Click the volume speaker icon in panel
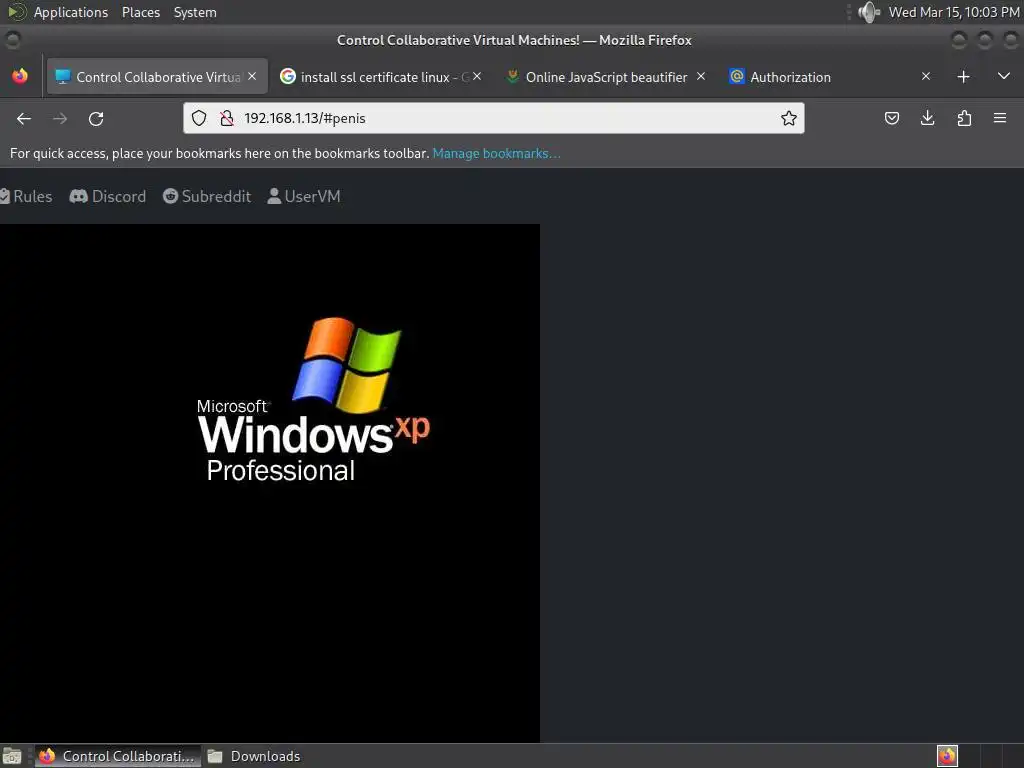The height and width of the screenshot is (768, 1024). 869,12
